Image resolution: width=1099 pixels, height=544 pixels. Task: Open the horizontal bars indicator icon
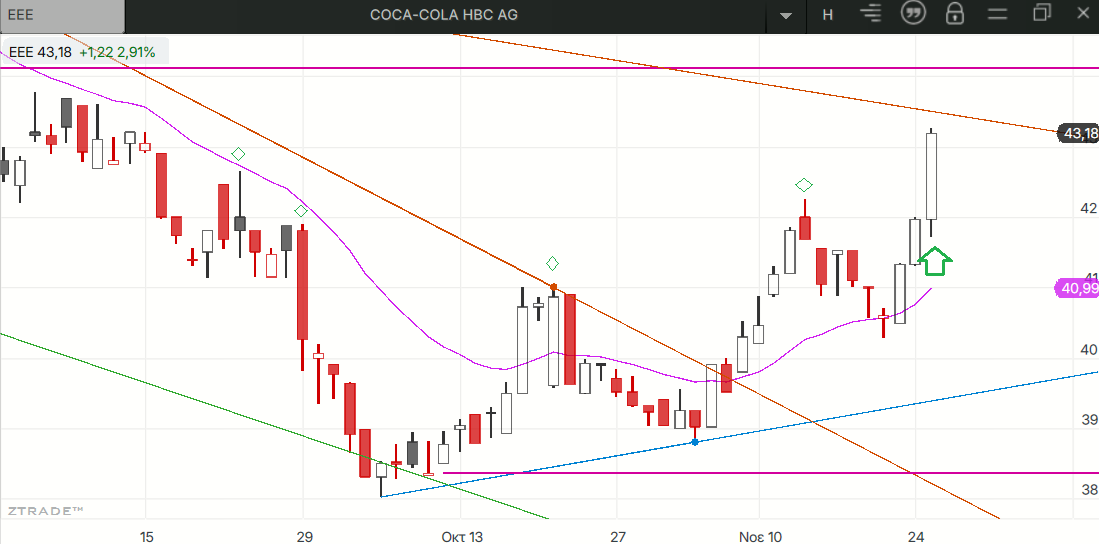point(872,14)
